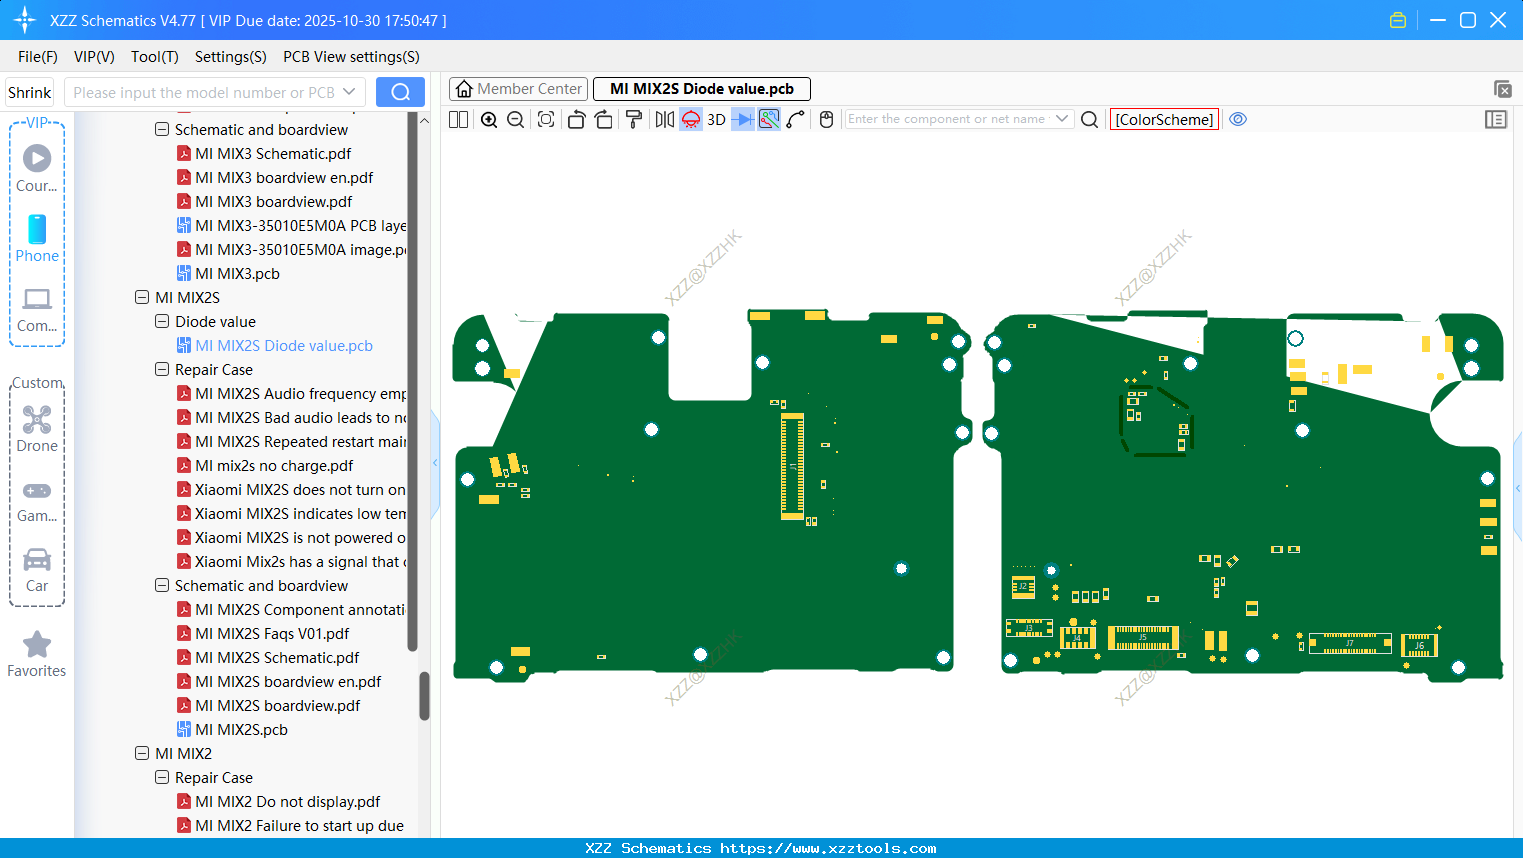Image resolution: width=1523 pixels, height=858 pixels.
Task: Toggle the eye visibility icon in toolbar
Action: tap(1238, 119)
